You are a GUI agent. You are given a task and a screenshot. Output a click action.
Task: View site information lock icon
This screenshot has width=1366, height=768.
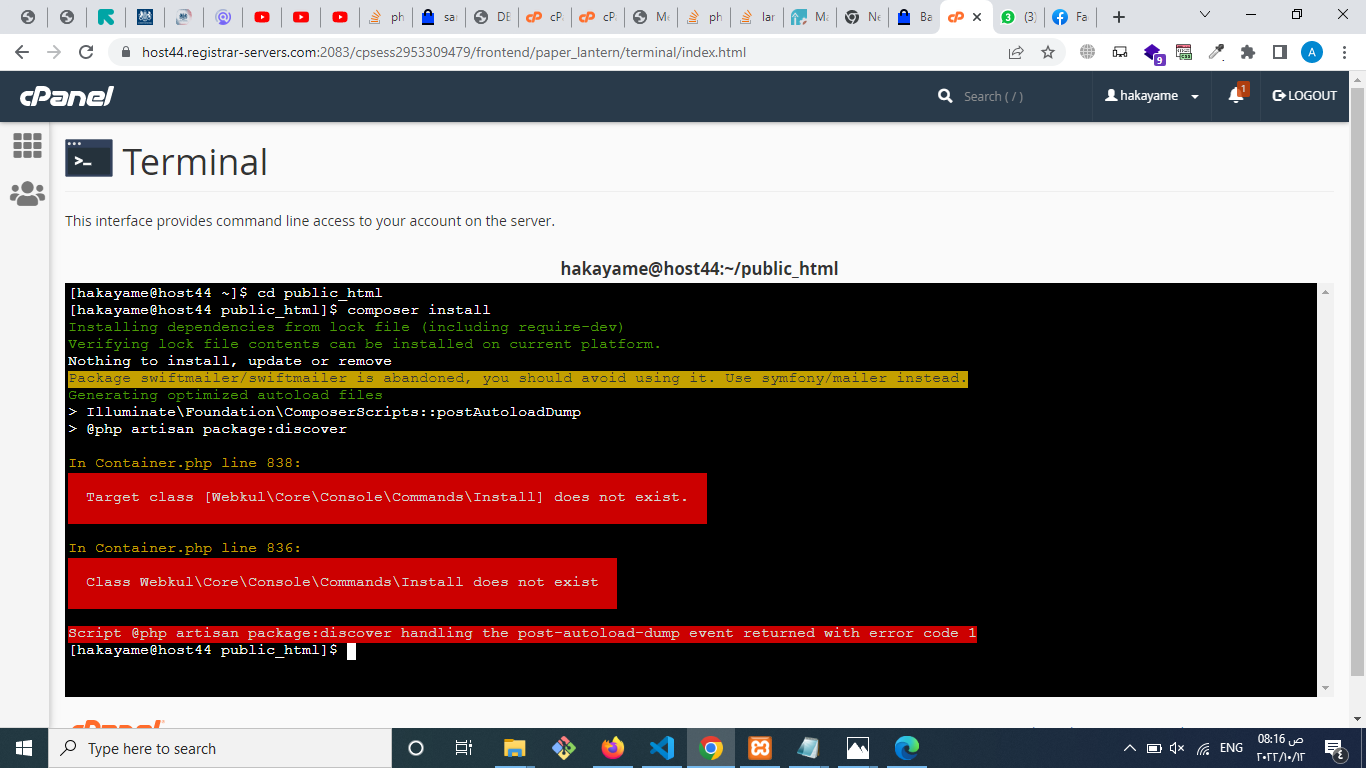pyautogui.click(x=125, y=53)
